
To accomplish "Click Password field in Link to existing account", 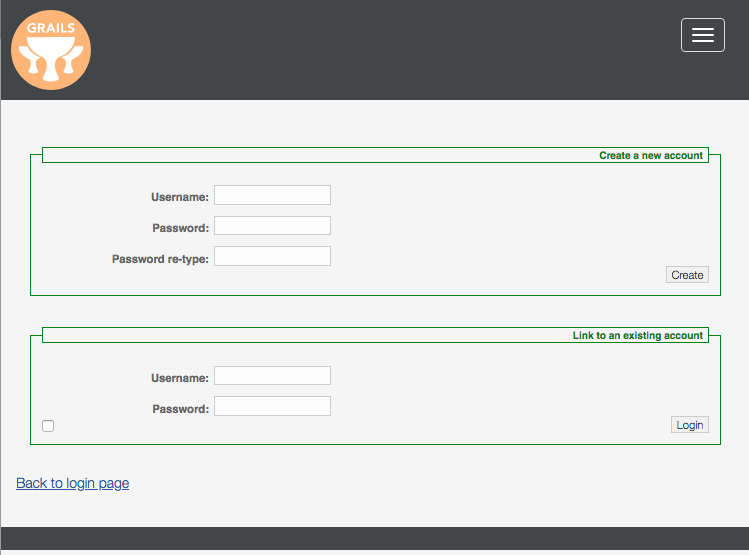I will [272, 406].
